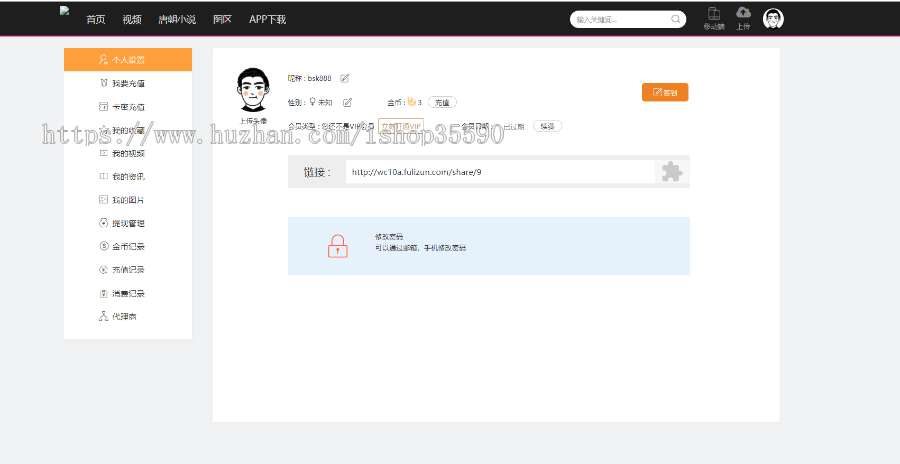The image size is (900, 464).
Task: Open 修改密码 in the blue panel
Action: [389, 236]
